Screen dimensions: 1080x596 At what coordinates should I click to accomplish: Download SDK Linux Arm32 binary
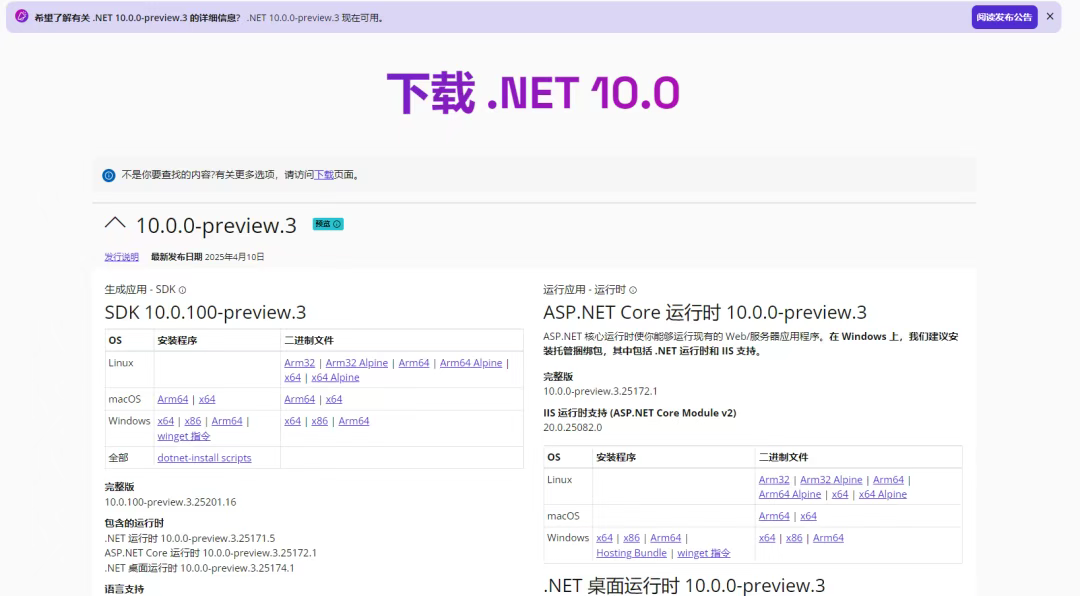pos(300,362)
